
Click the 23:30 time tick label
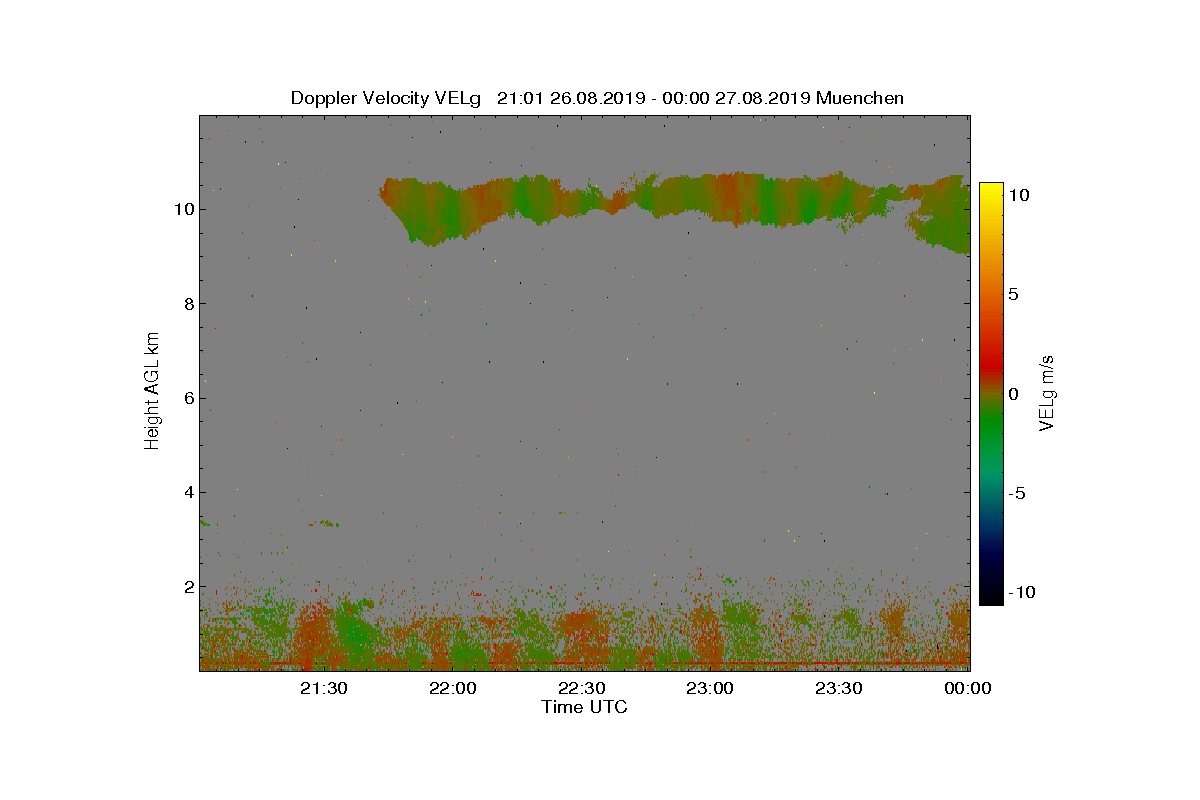click(x=840, y=688)
